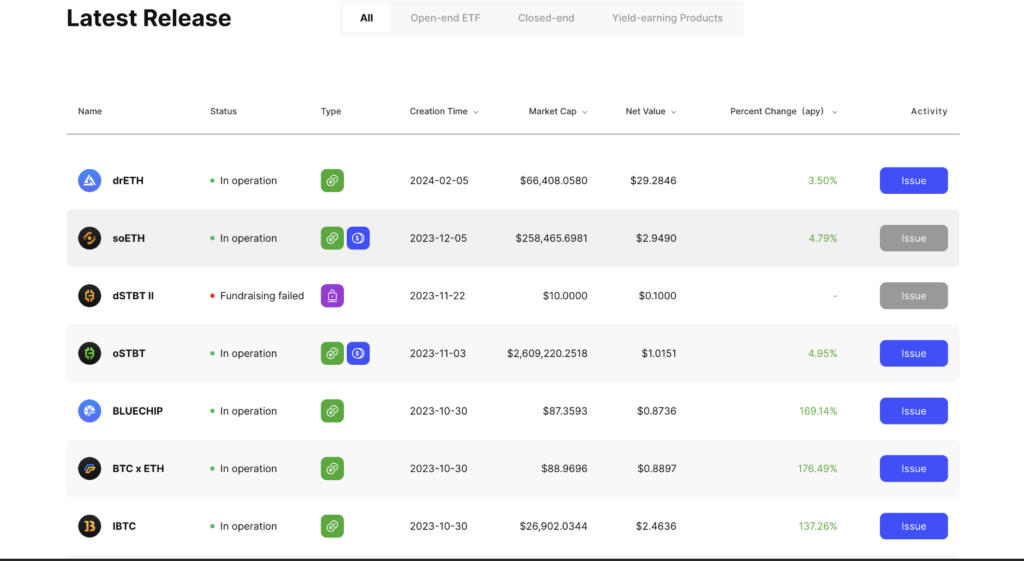Click the IBTC name text

[124, 526]
